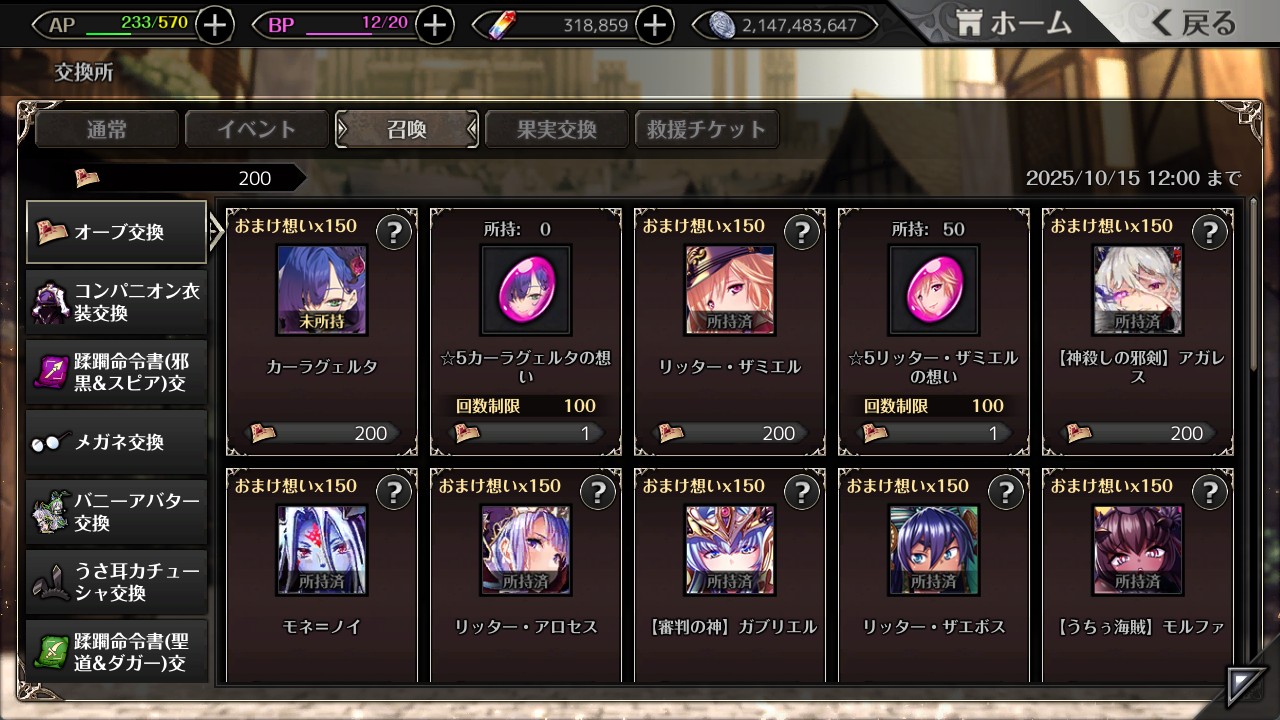Image resolution: width=1280 pixels, height=720 pixels.
Task: Tap the plus icon next to BP
Action: coord(434,25)
